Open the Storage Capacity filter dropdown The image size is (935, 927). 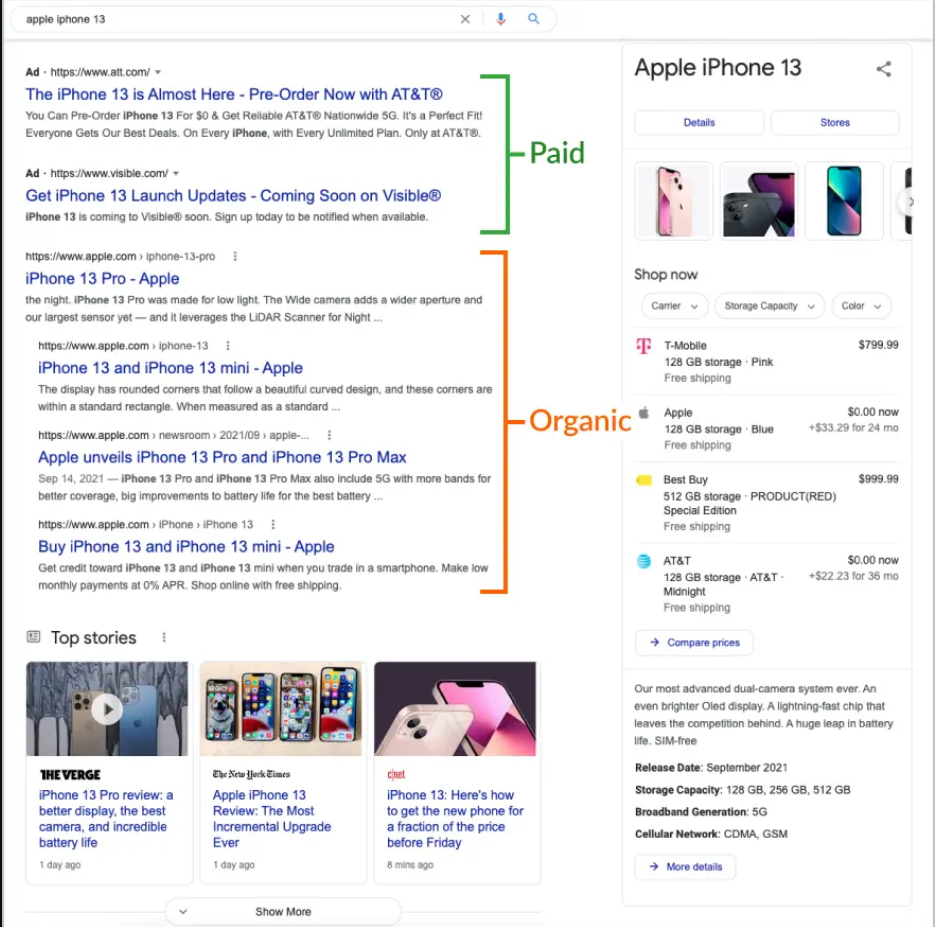(x=768, y=306)
